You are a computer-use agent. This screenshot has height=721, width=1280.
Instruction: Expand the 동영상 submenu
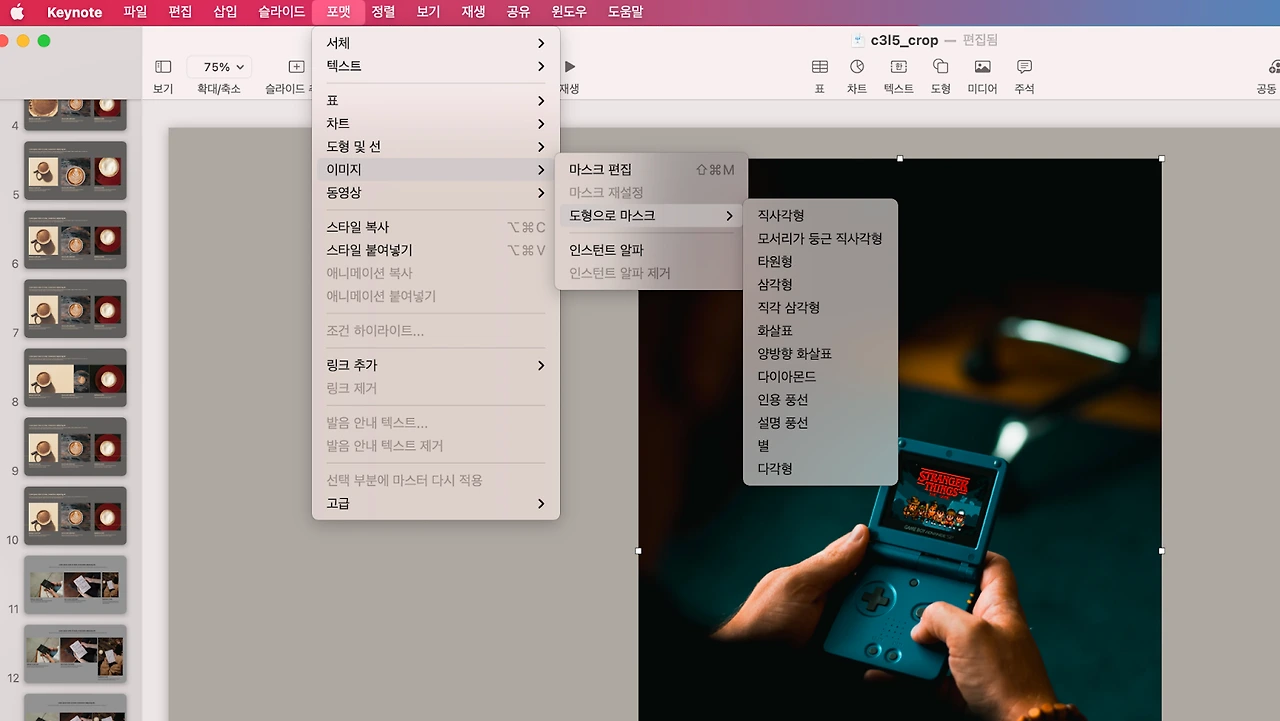pyautogui.click(x=436, y=193)
